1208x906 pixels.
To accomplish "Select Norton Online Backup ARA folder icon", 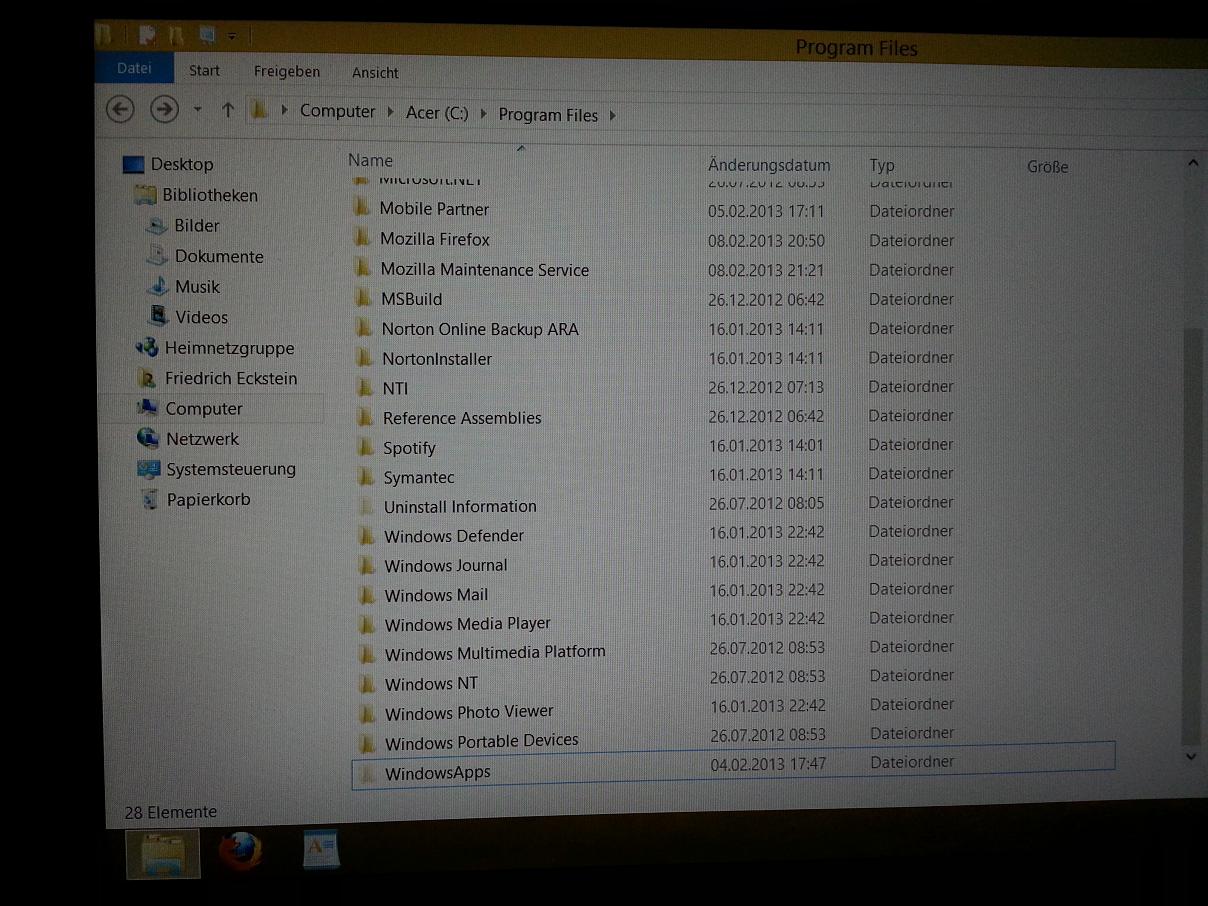I will coord(365,328).
